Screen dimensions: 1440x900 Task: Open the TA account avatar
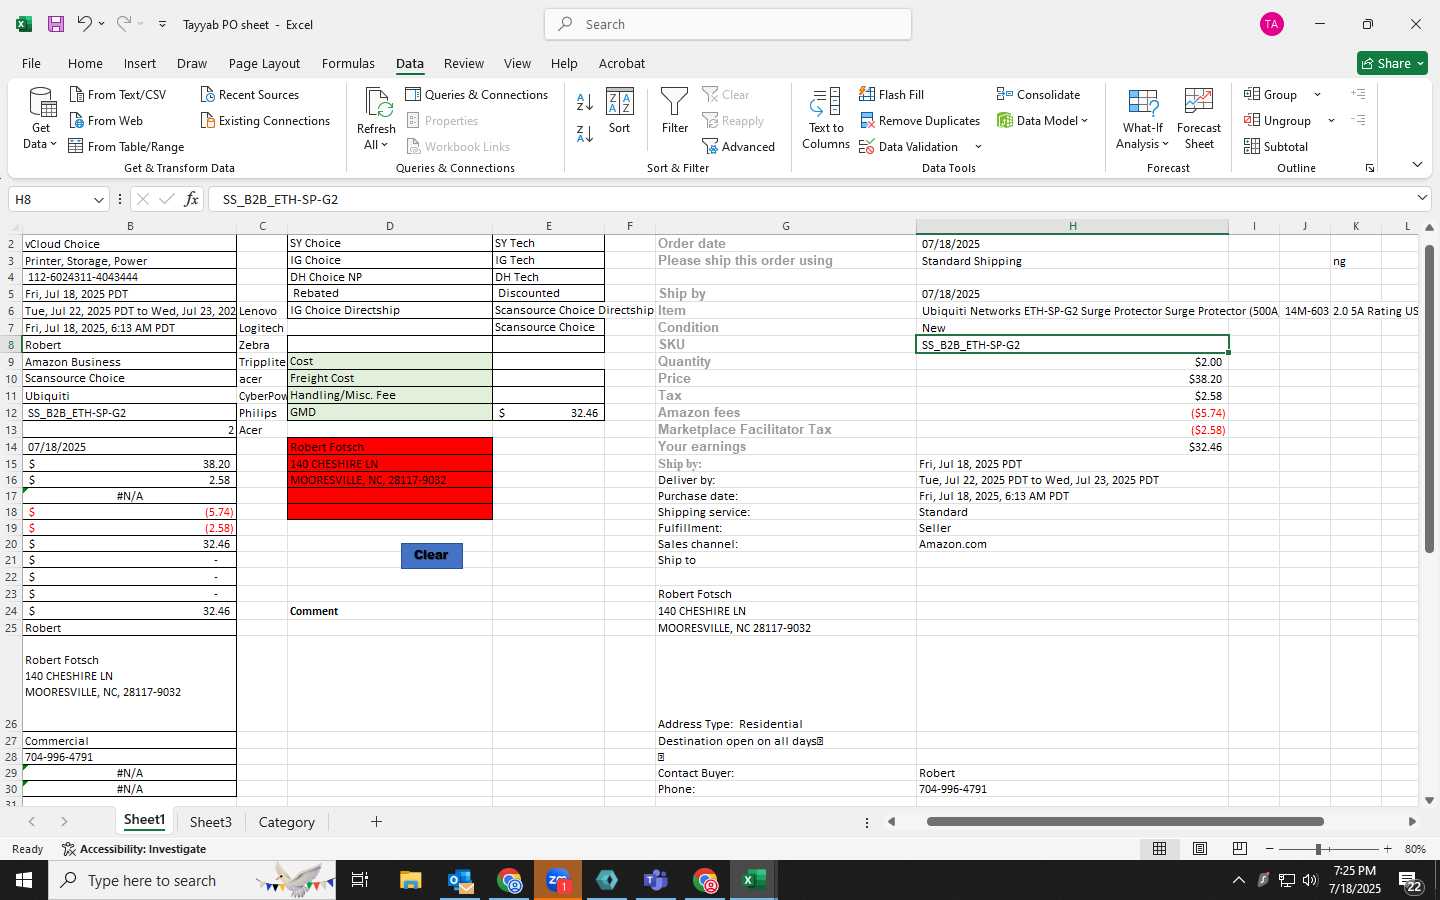[x=1272, y=24]
